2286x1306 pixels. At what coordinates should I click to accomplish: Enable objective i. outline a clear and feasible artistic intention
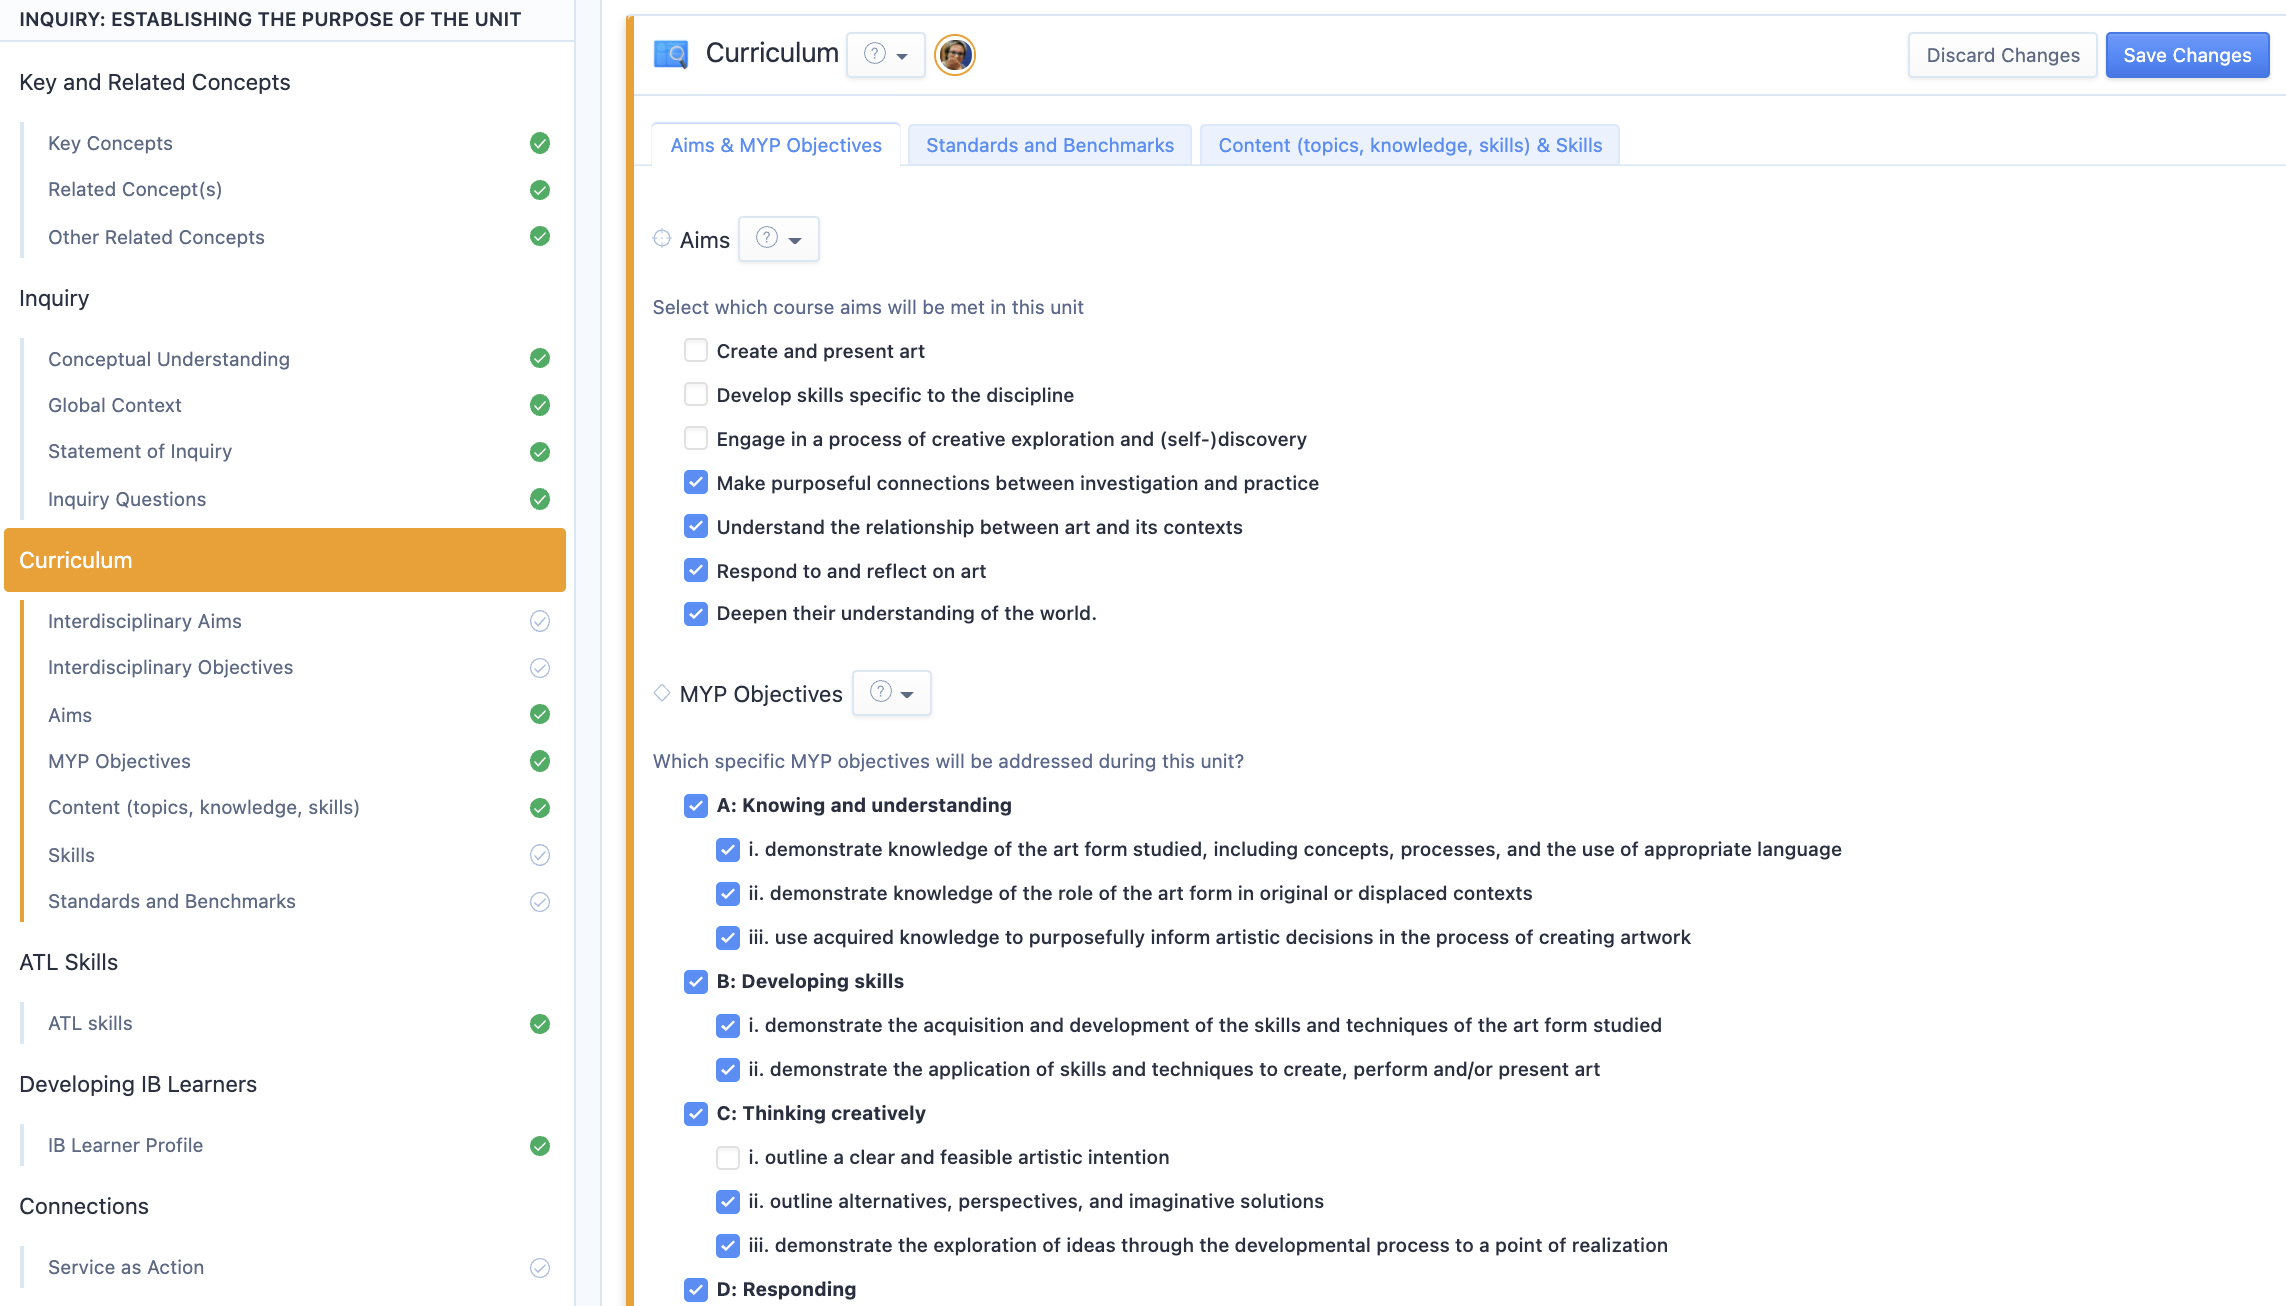[x=727, y=1157]
